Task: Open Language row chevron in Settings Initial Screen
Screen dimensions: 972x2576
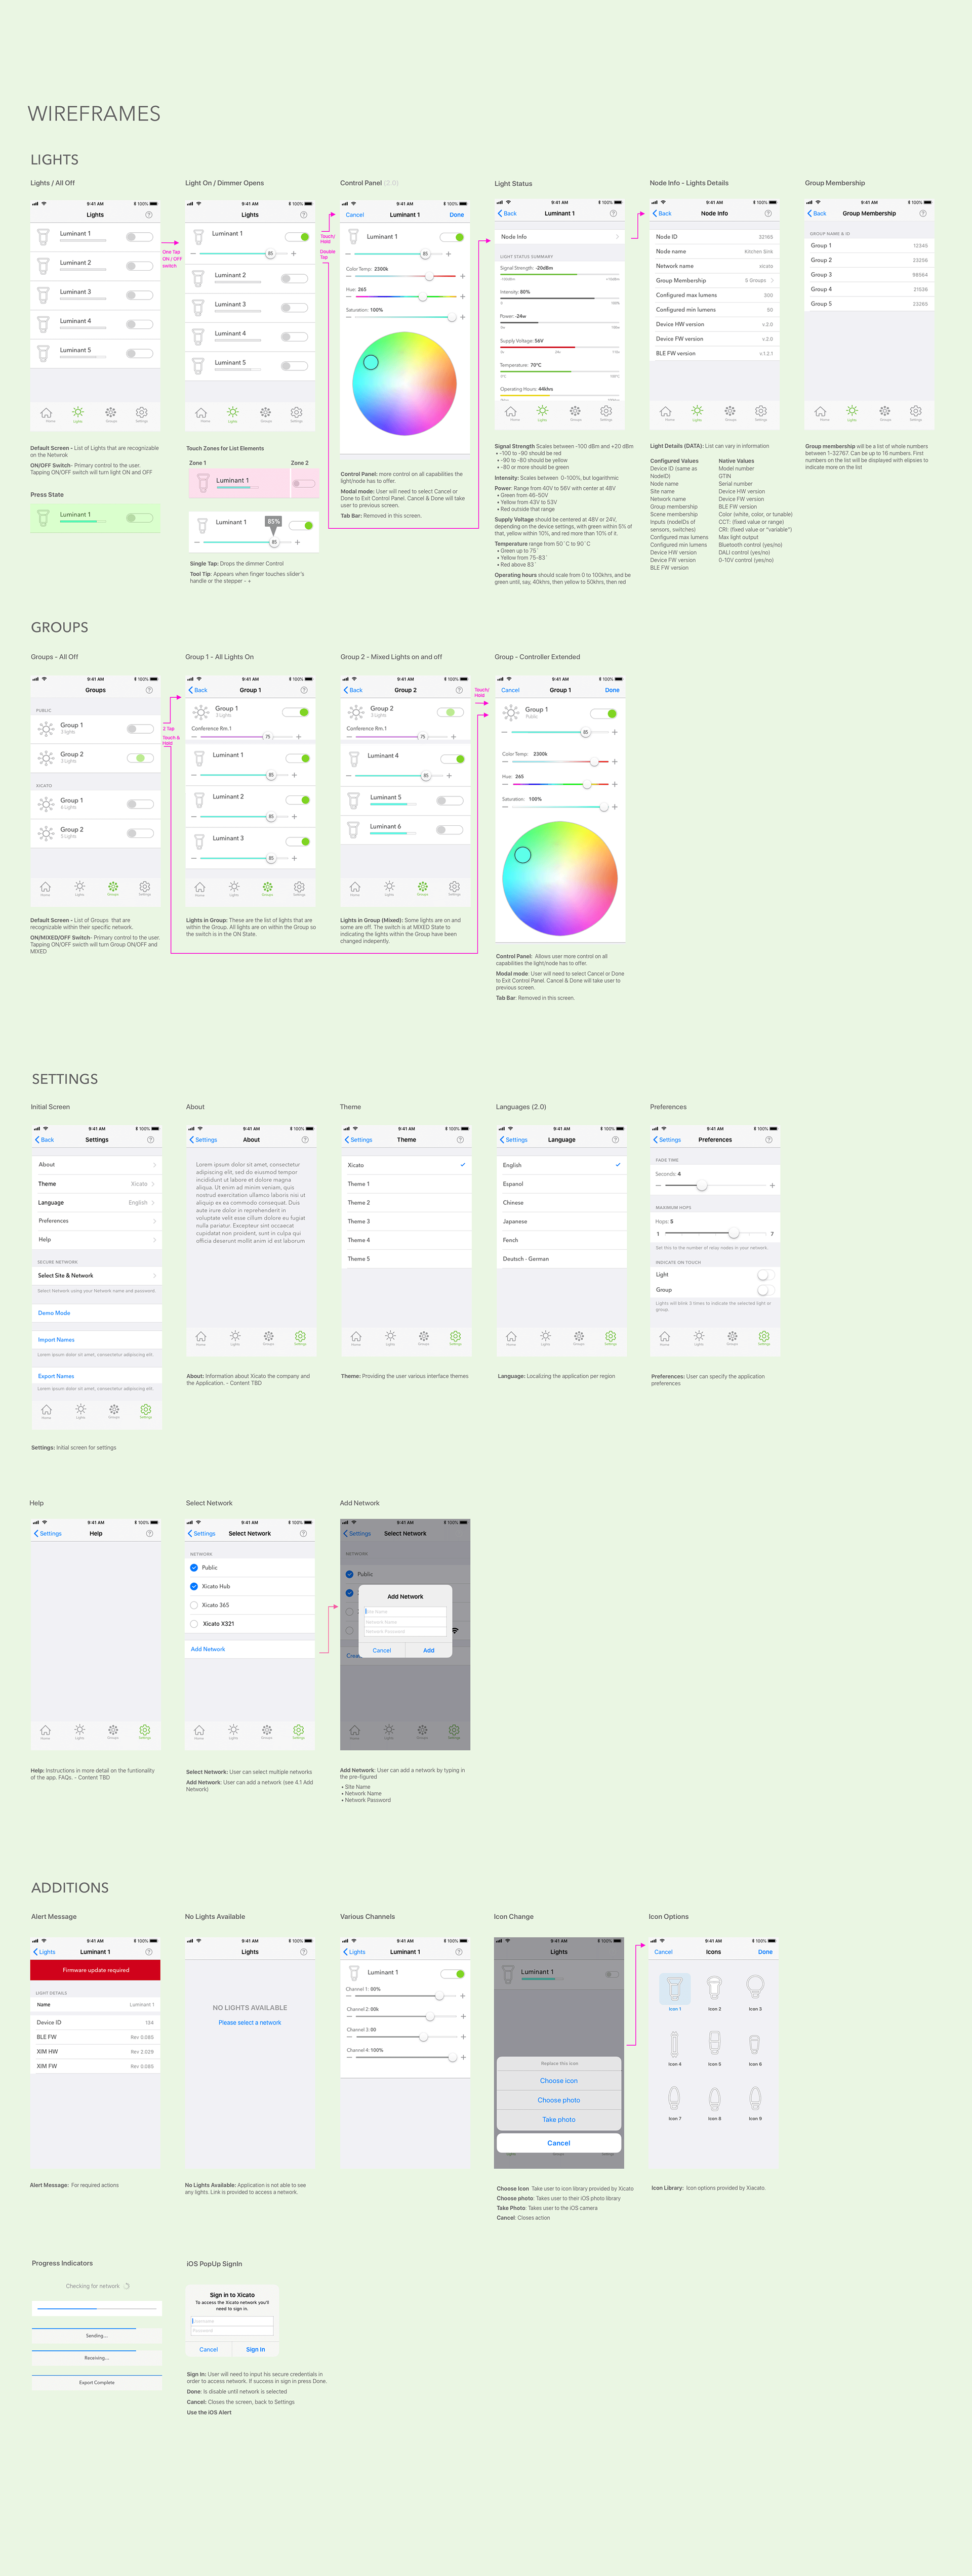Action: [154, 1203]
